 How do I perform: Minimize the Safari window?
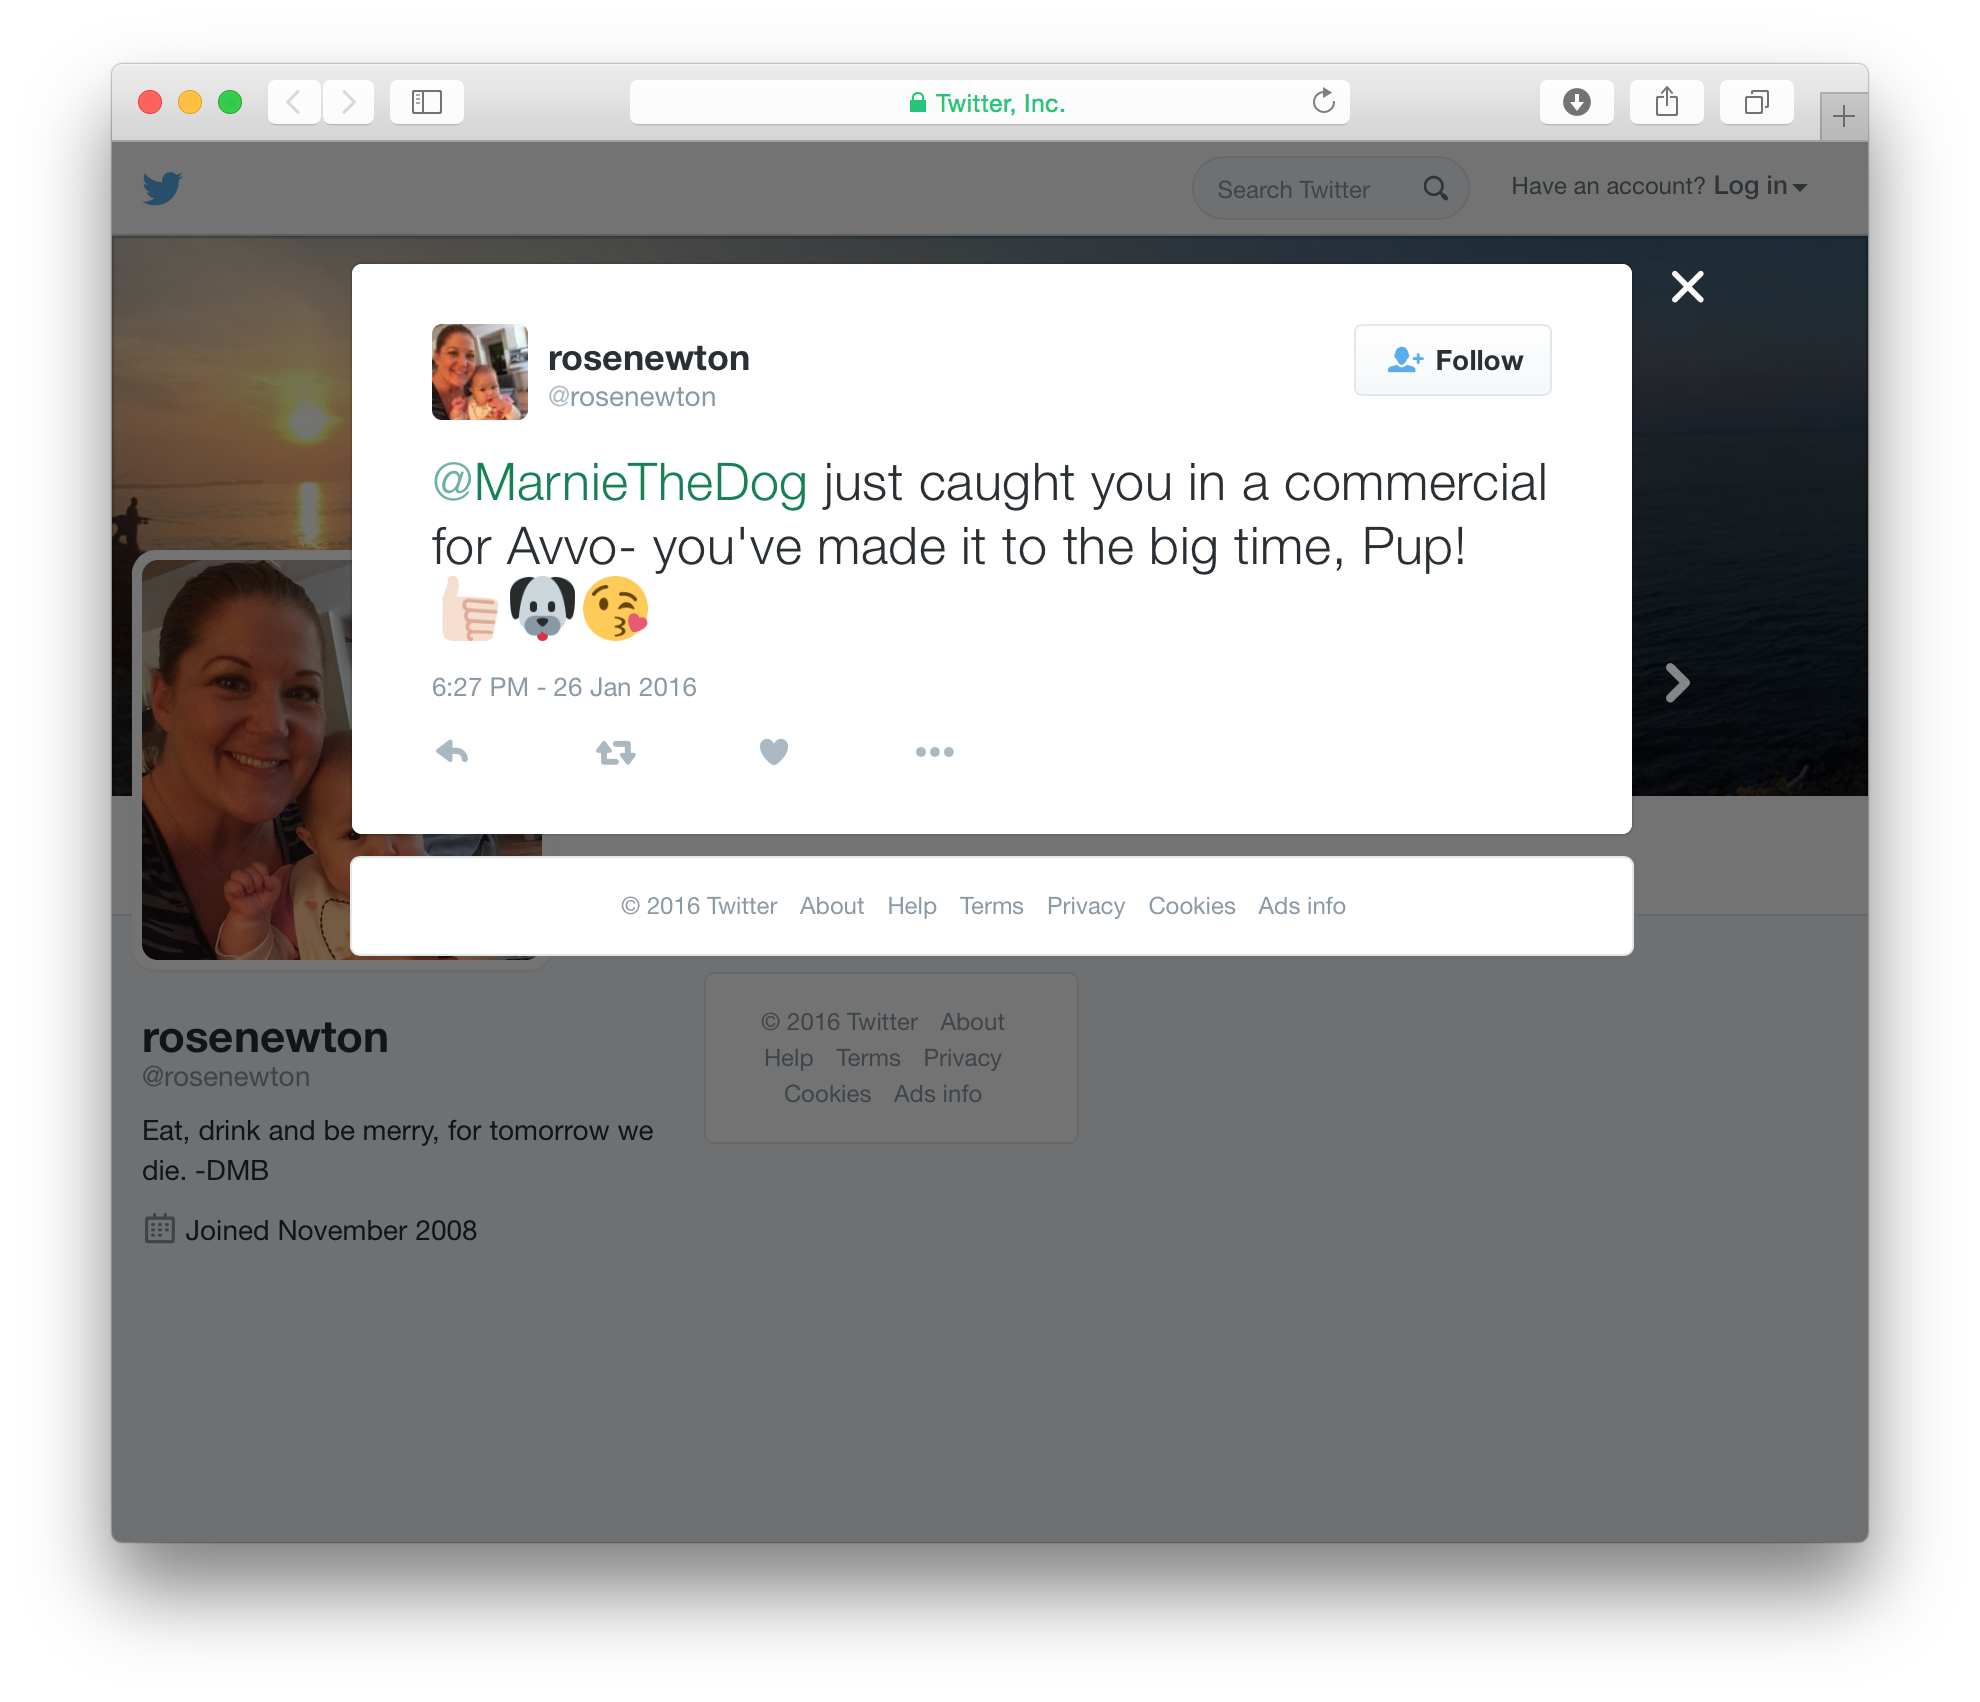coord(190,102)
